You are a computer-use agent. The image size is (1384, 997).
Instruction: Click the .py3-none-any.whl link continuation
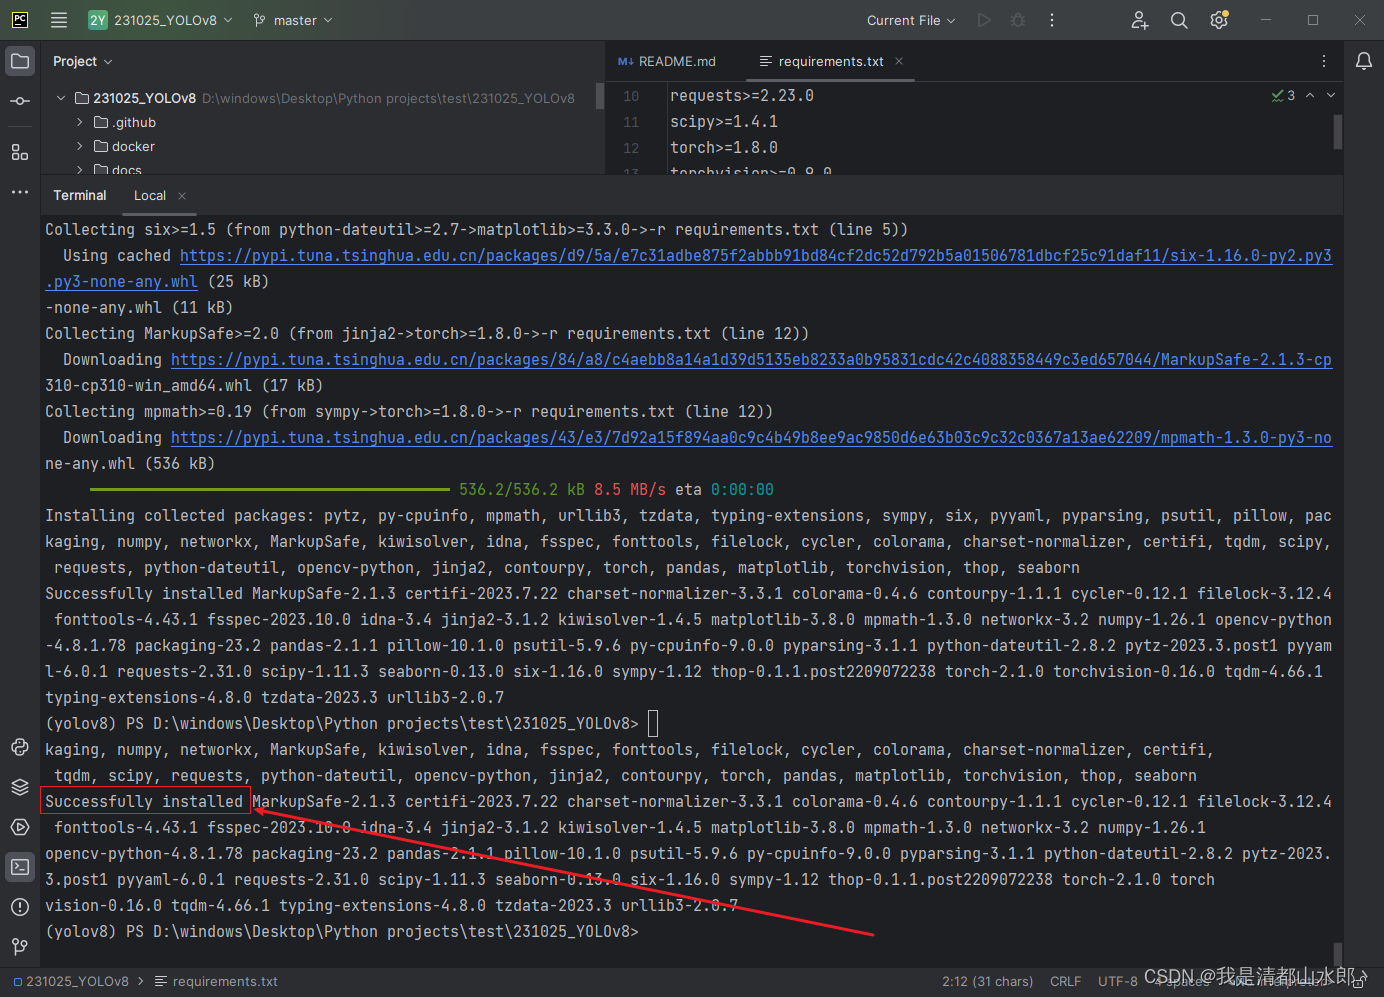coord(121,281)
